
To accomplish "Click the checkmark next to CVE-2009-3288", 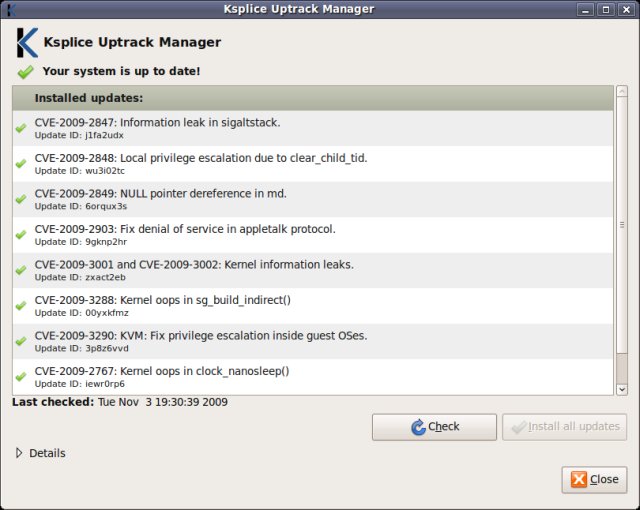I will click(x=21, y=306).
